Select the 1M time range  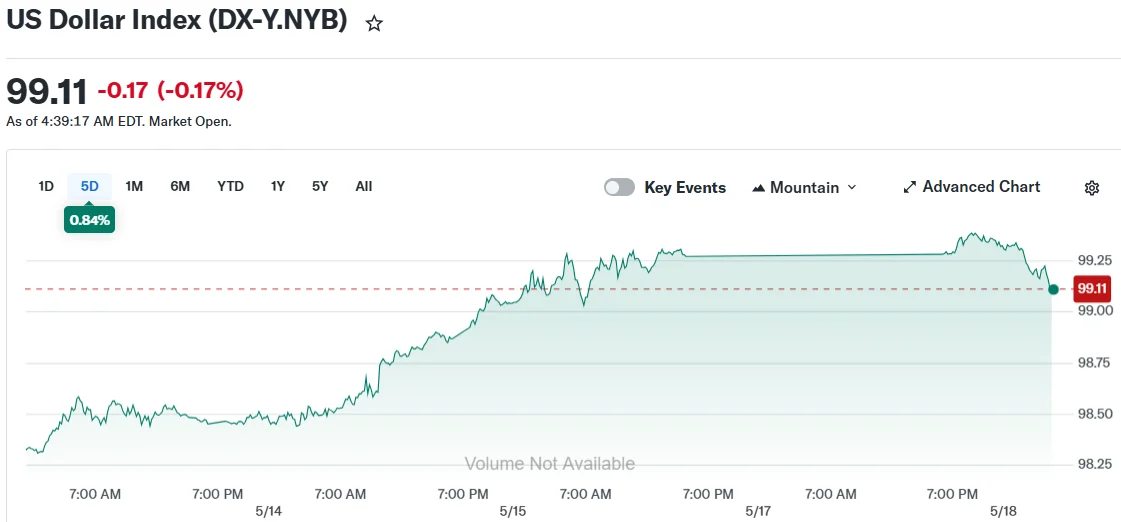134,187
